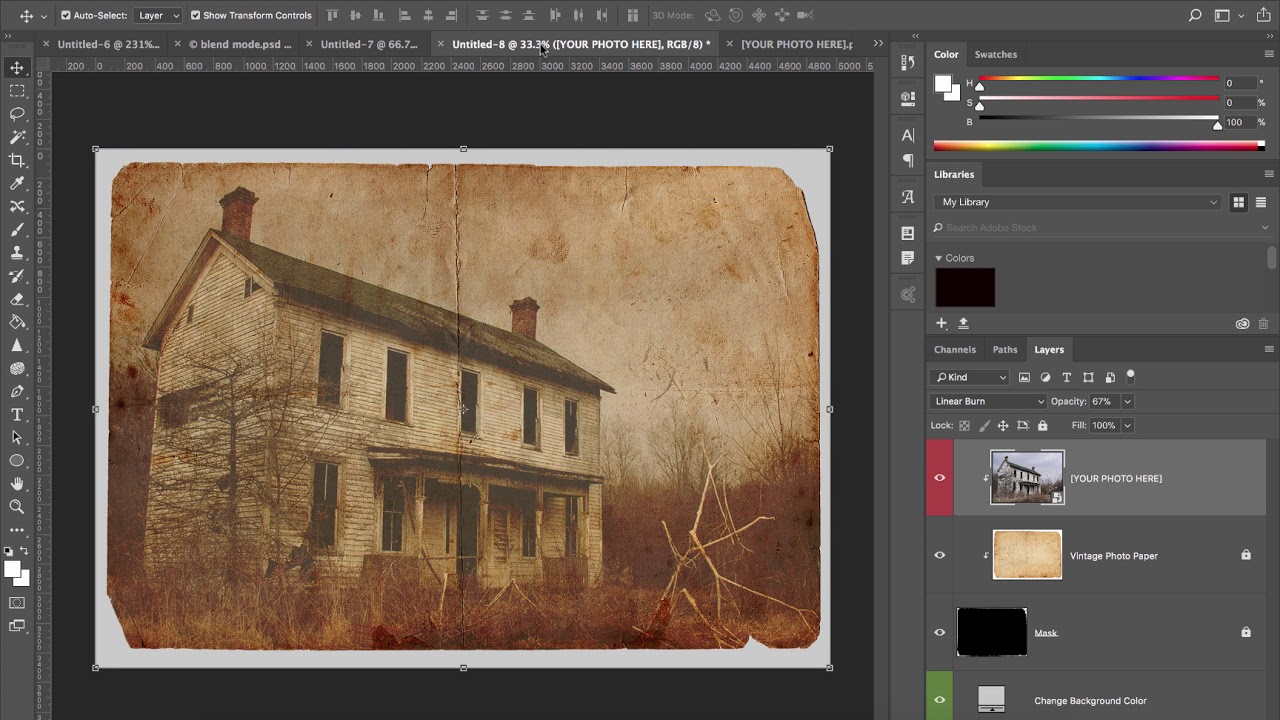Select the Move tool in the toolbox
Image resolution: width=1280 pixels, height=720 pixels.
(x=17, y=68)
